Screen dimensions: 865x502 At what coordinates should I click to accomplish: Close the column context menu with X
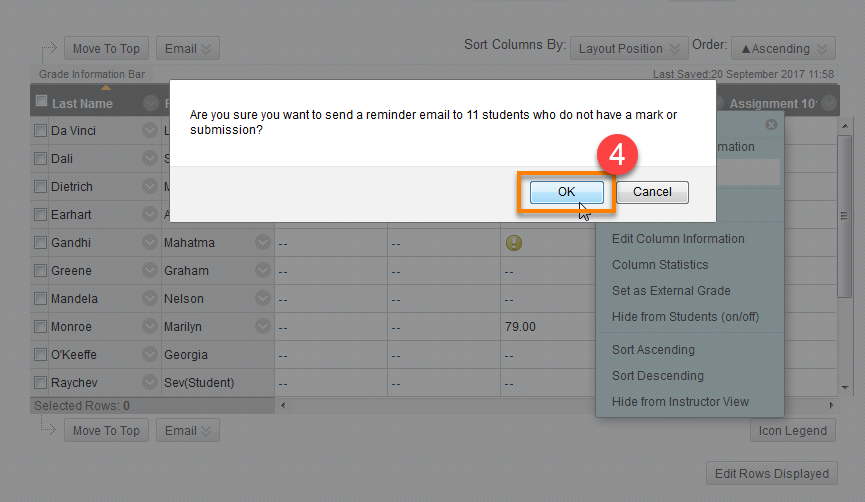click(x=771, y=125)
